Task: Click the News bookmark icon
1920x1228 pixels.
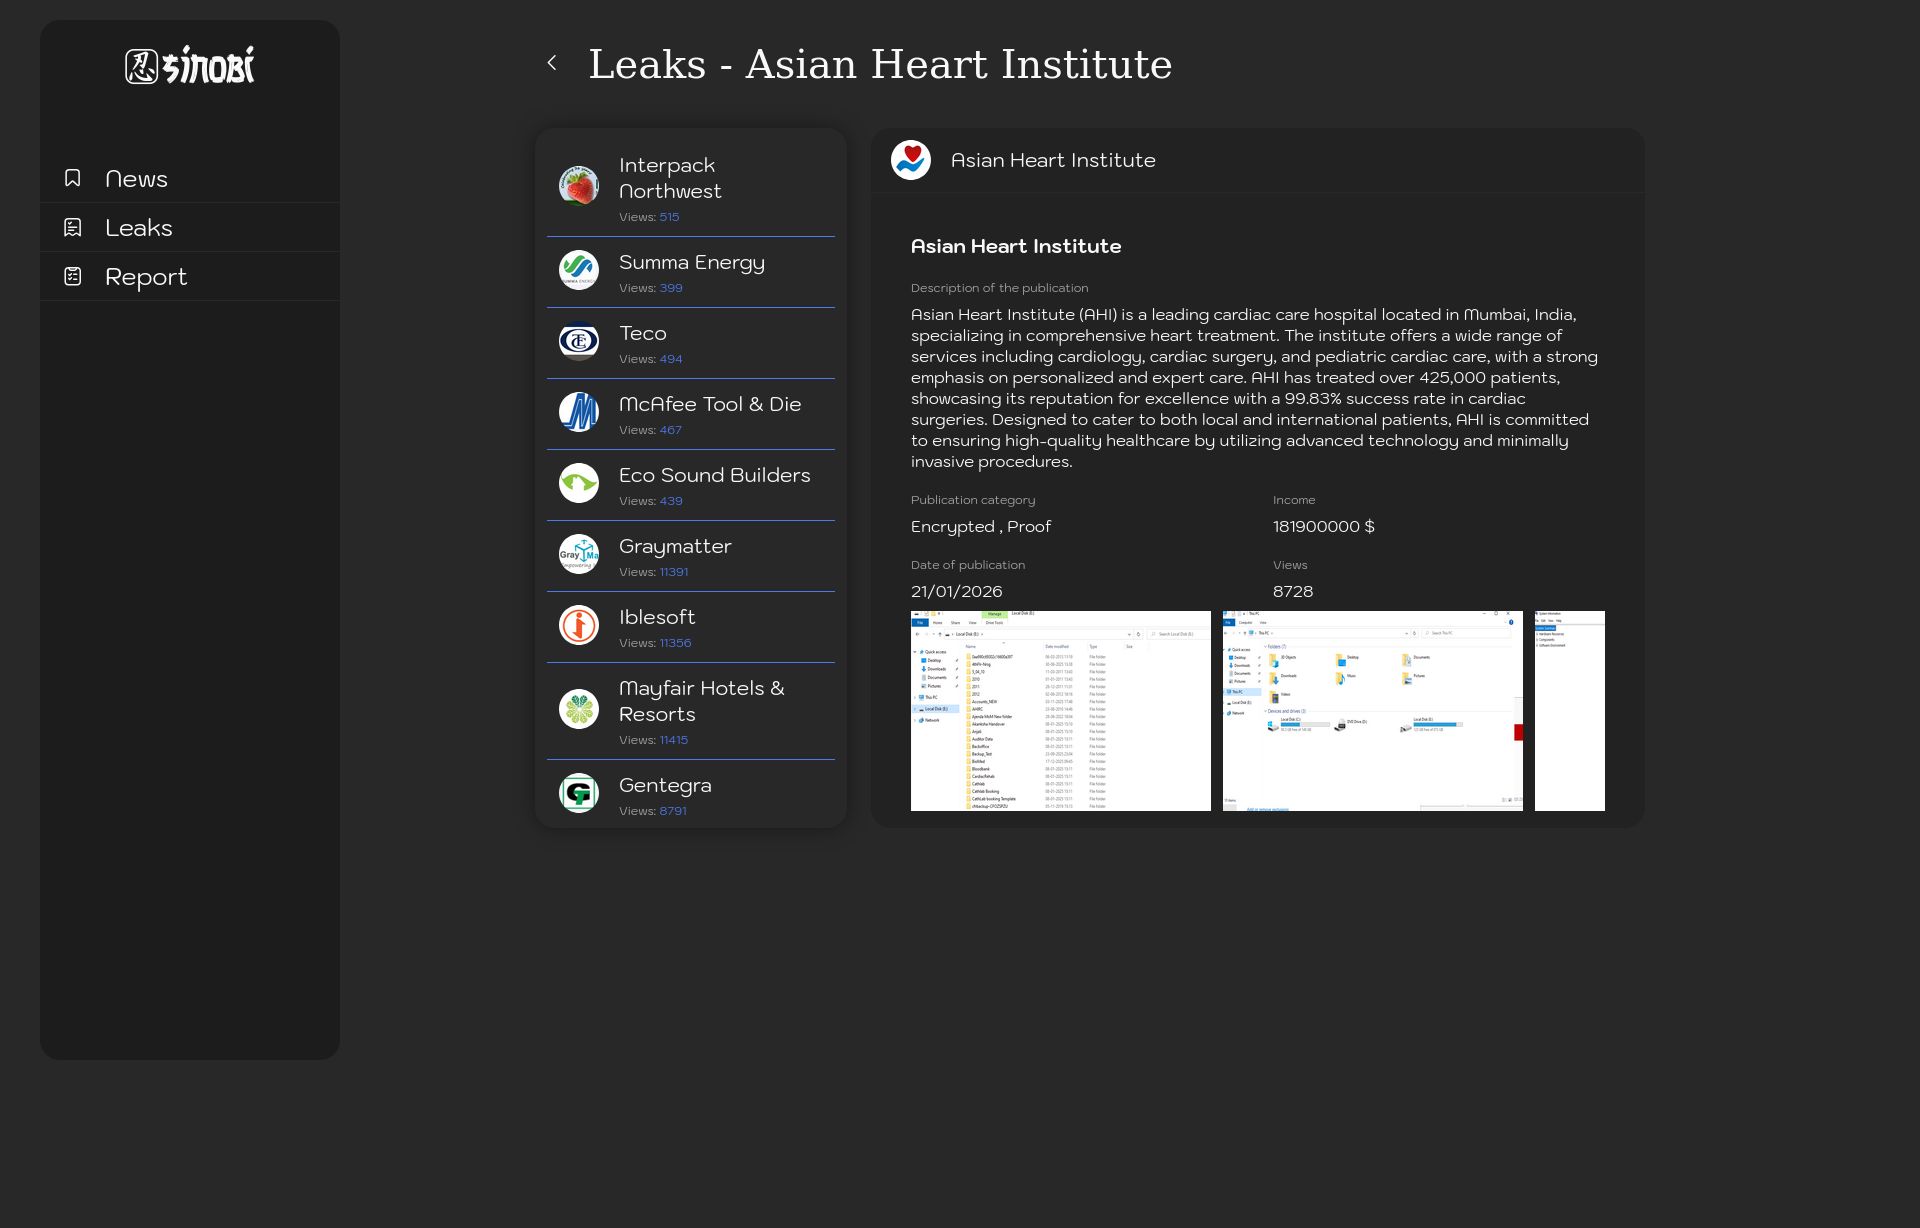Action: (x=73, y=178)
